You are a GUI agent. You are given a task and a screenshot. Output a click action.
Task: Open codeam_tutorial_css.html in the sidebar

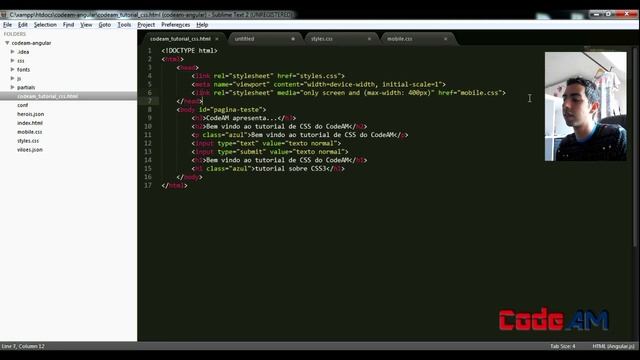(x=47, y=96)
